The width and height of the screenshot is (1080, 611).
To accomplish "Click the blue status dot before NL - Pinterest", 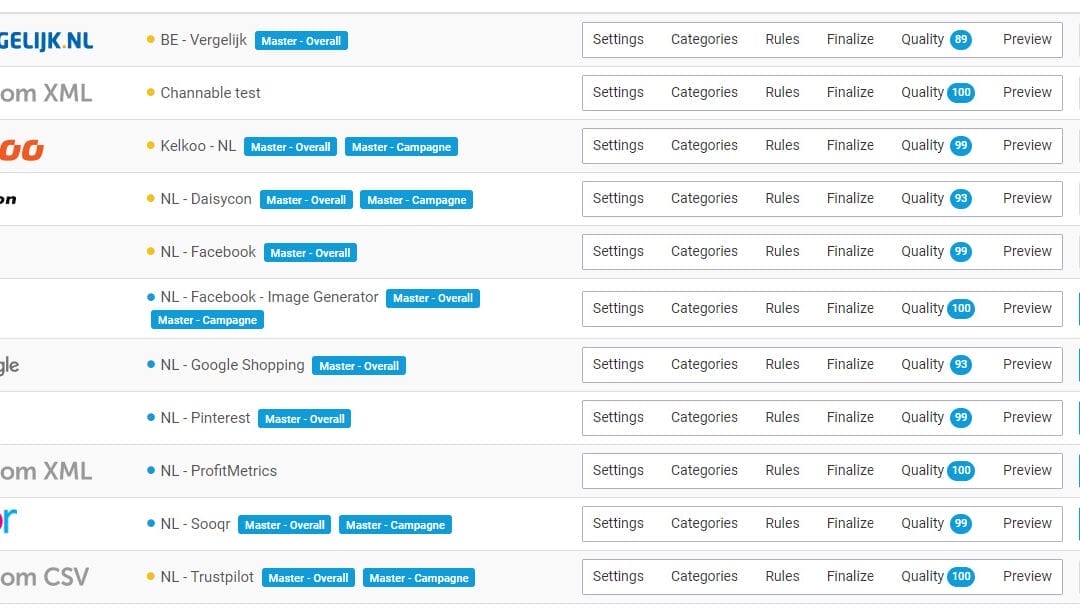I will (x=151, y=418).
